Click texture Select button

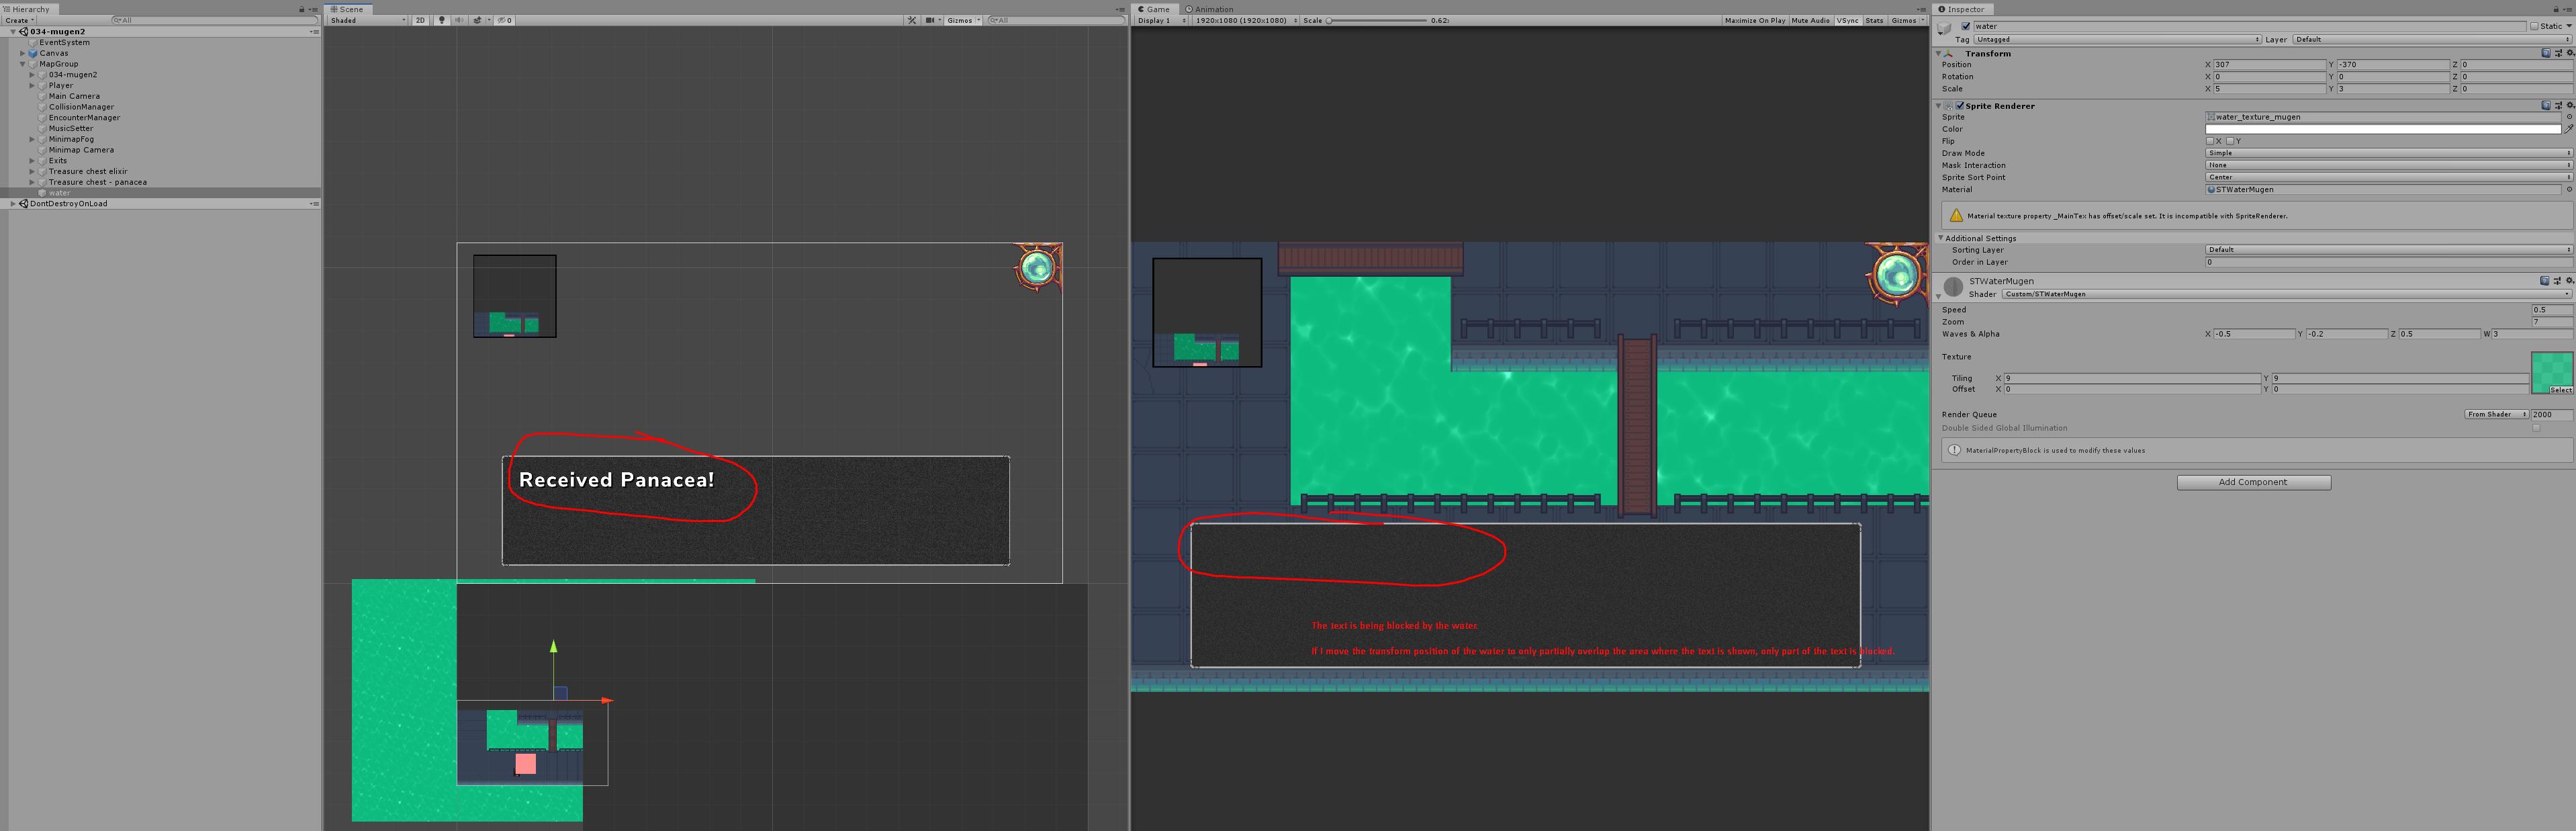(2561, 390)
